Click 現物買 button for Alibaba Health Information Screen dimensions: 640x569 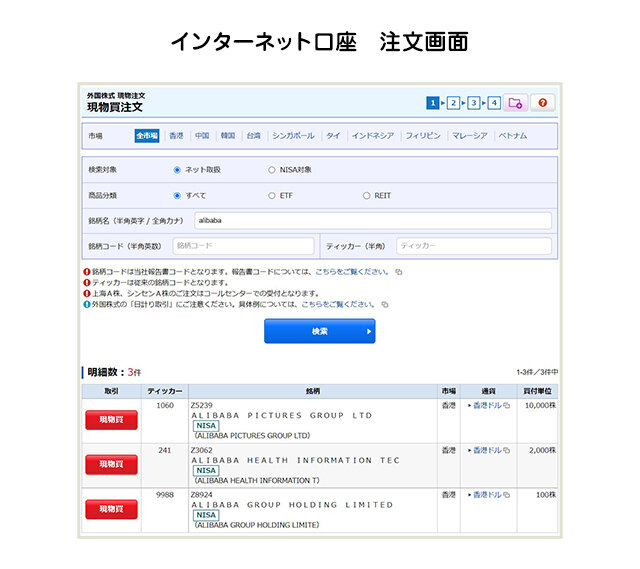[x=110, y=464]
